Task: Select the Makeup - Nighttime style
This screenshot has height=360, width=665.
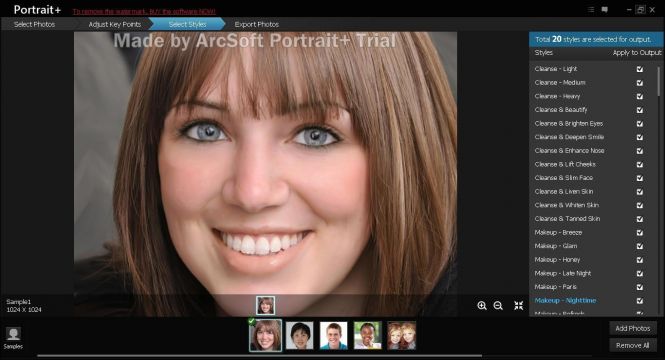Action: coord(565,300)
